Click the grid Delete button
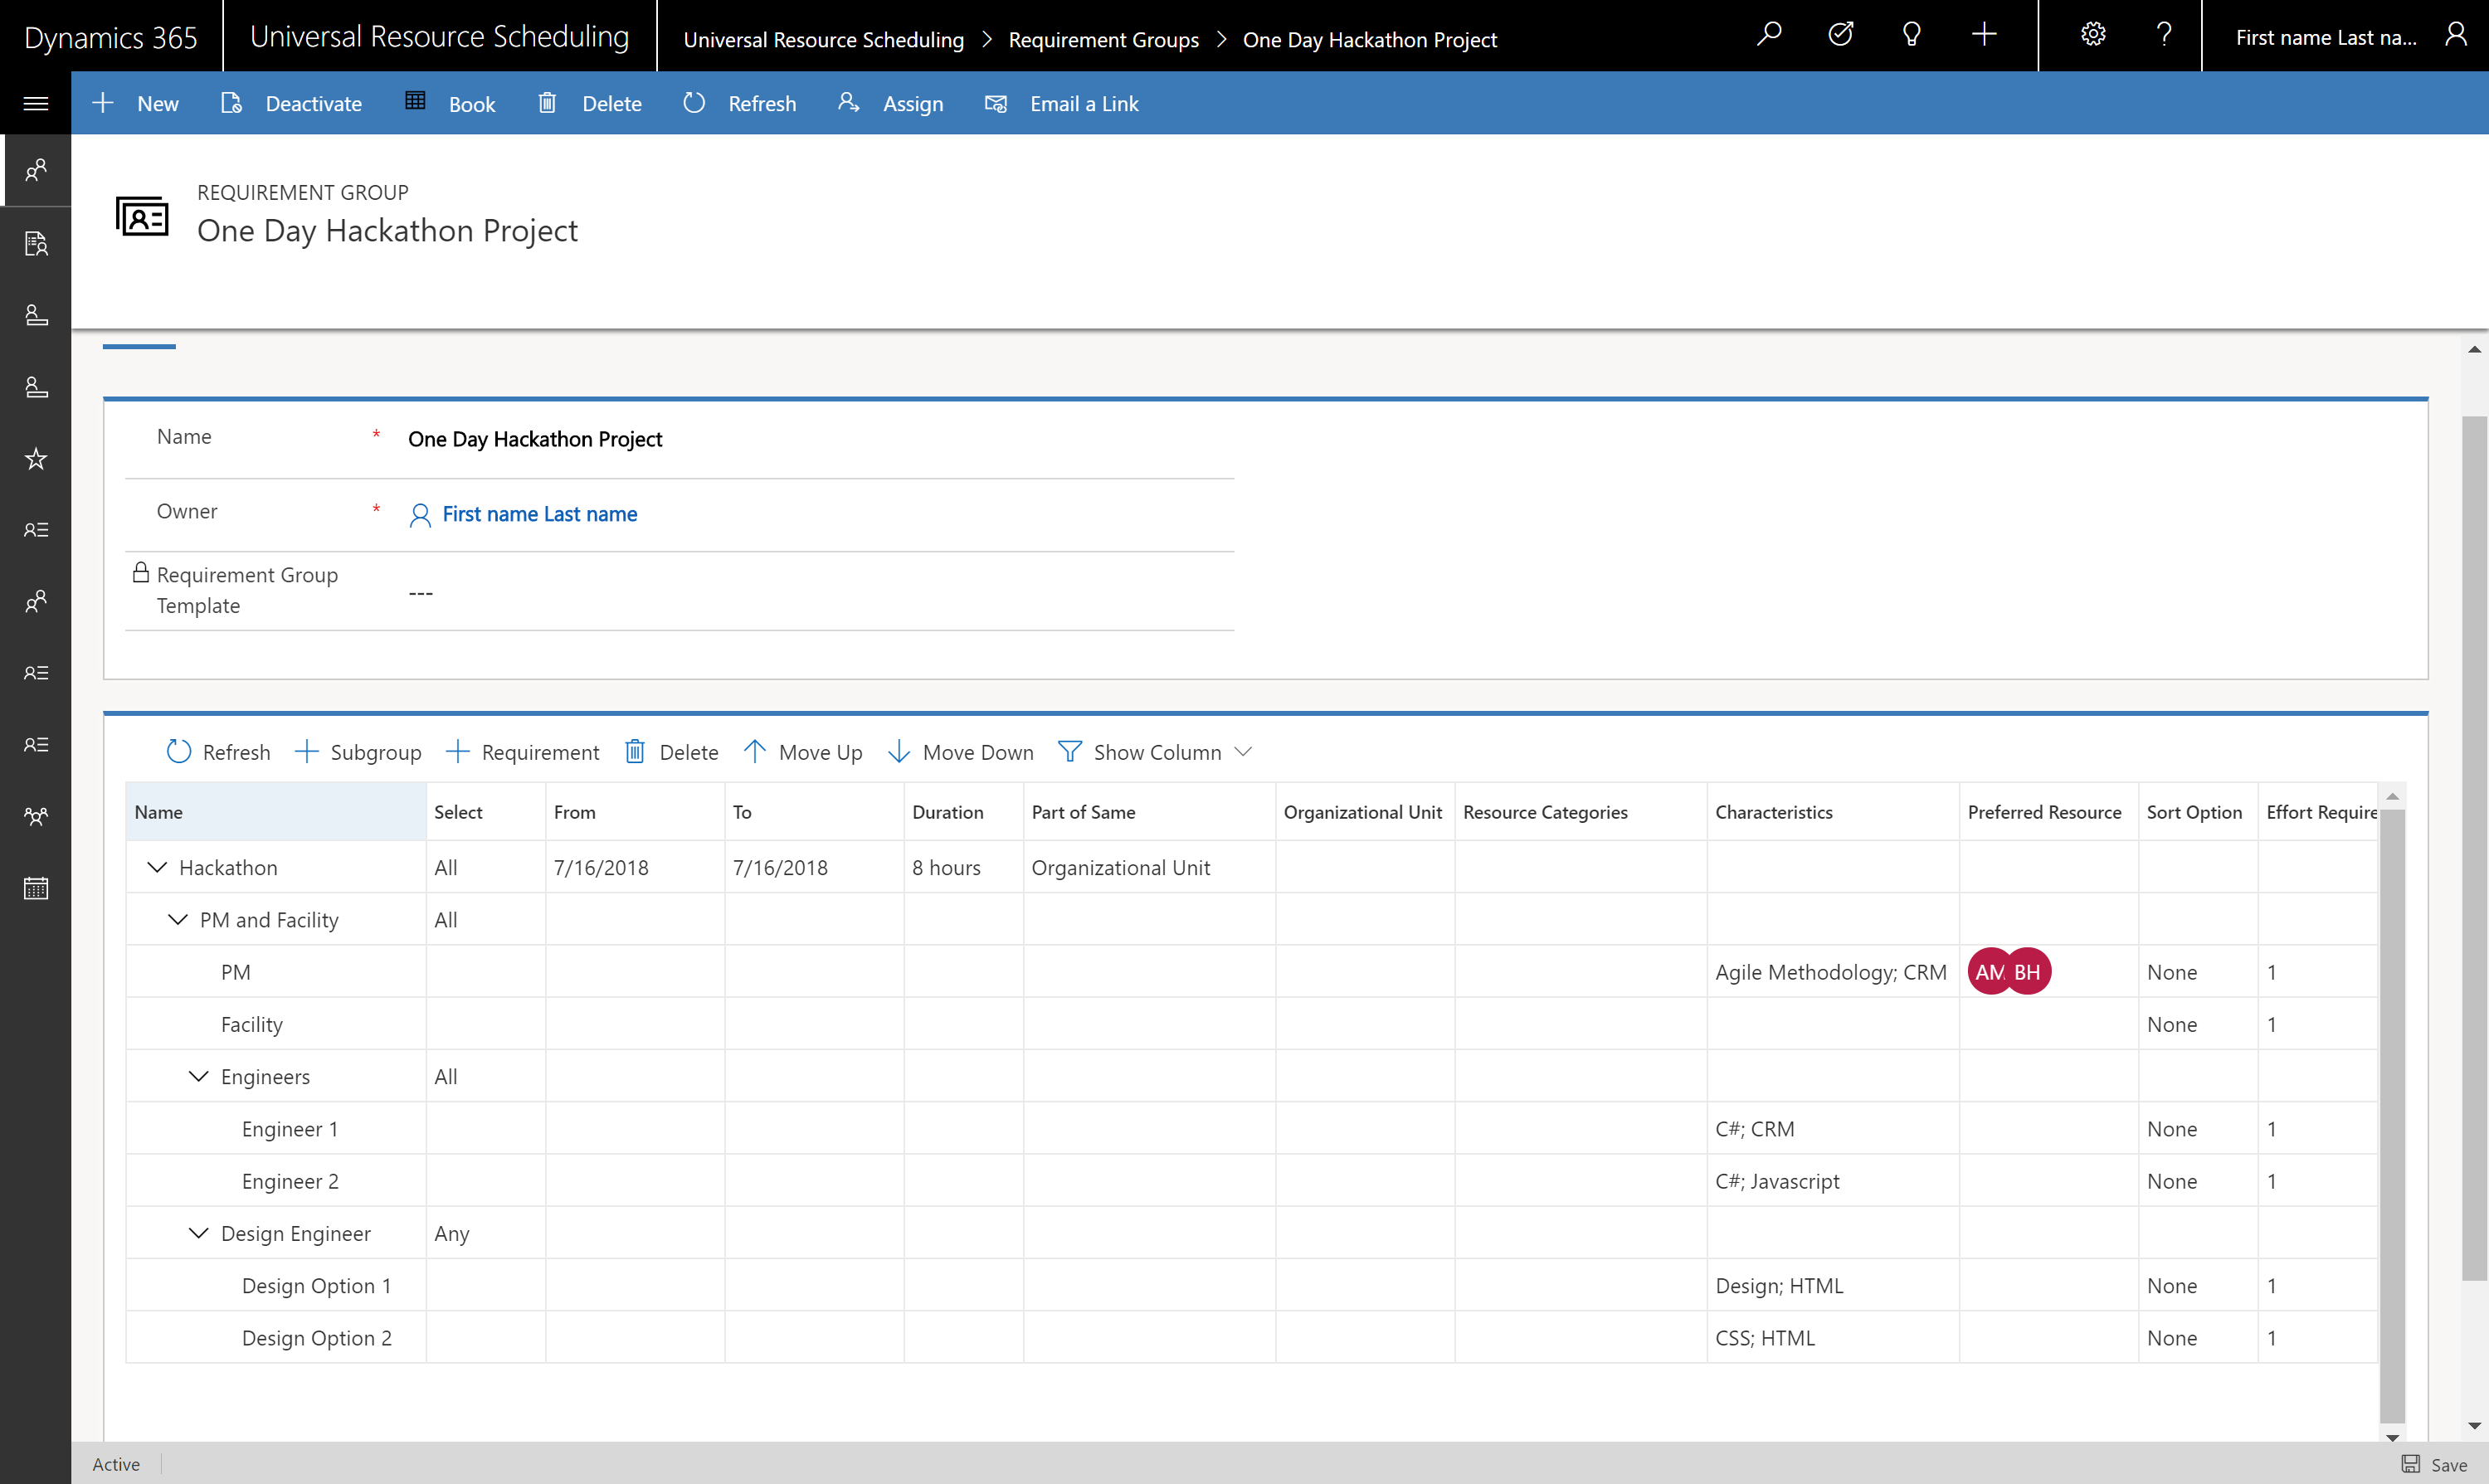 coord(671,752)
